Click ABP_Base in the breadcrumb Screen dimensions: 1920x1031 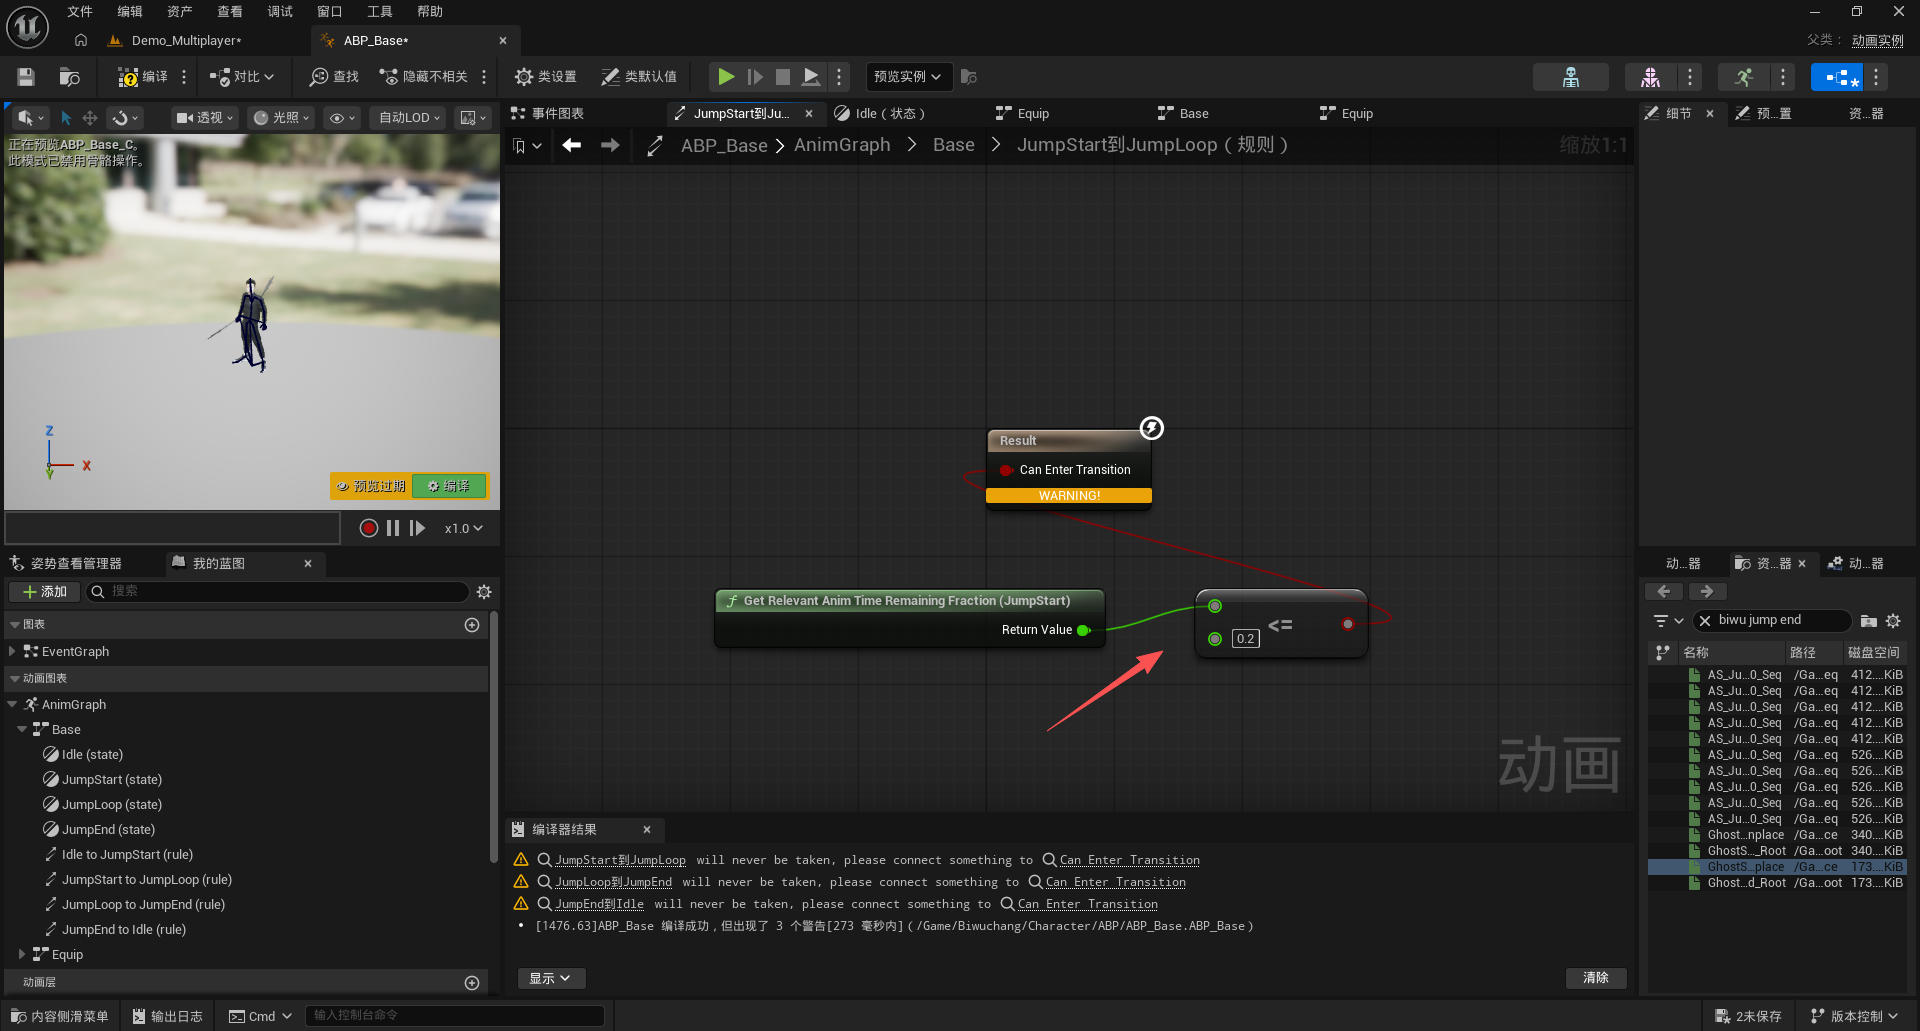coord(724,145)
